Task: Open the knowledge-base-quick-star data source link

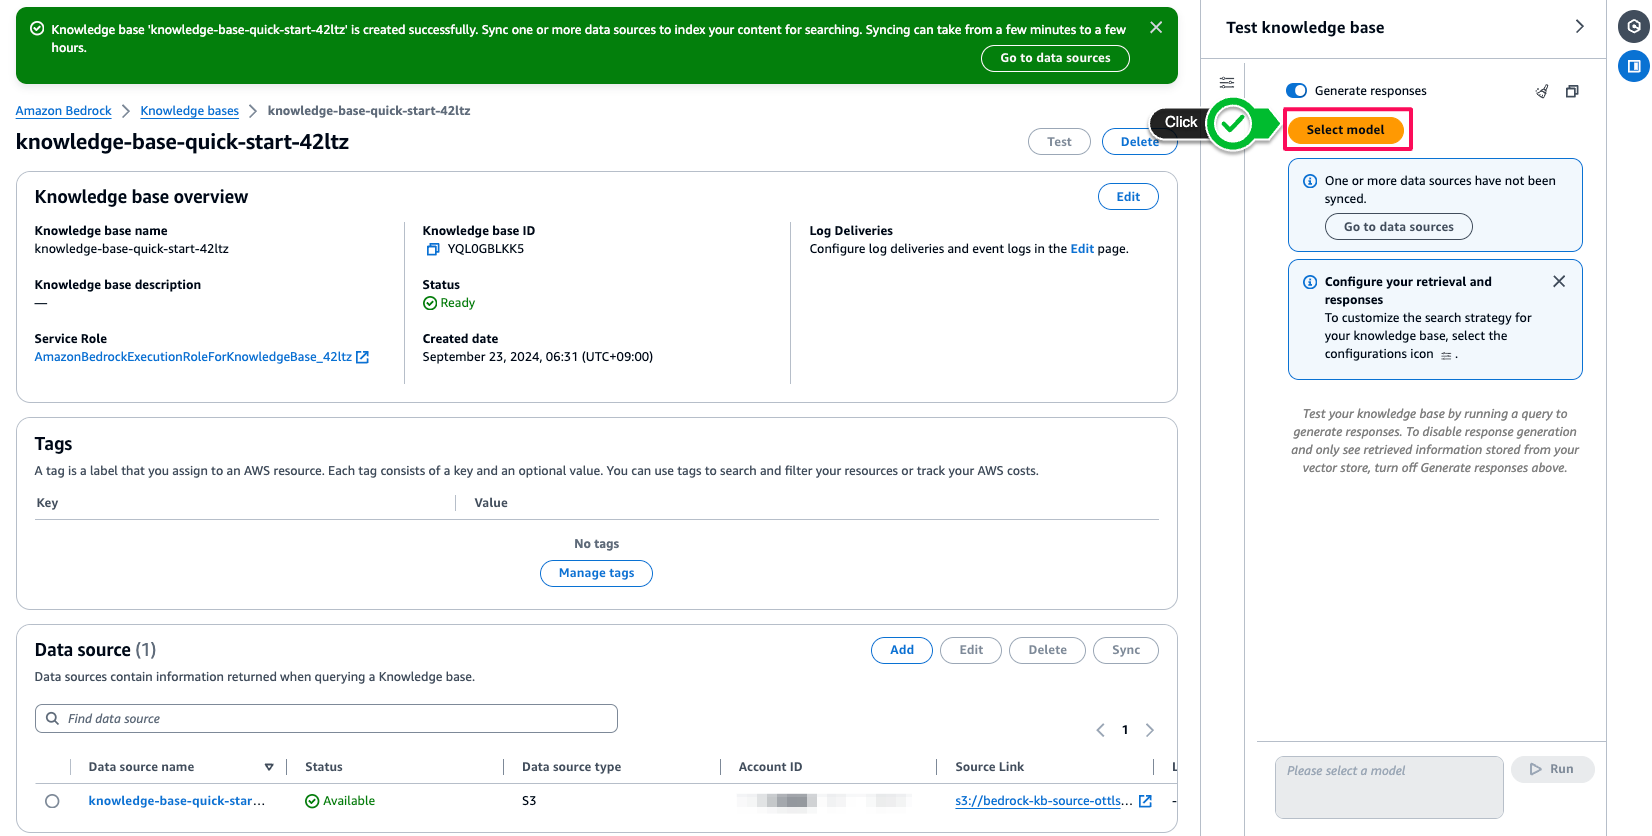Action: pos(177,801)
